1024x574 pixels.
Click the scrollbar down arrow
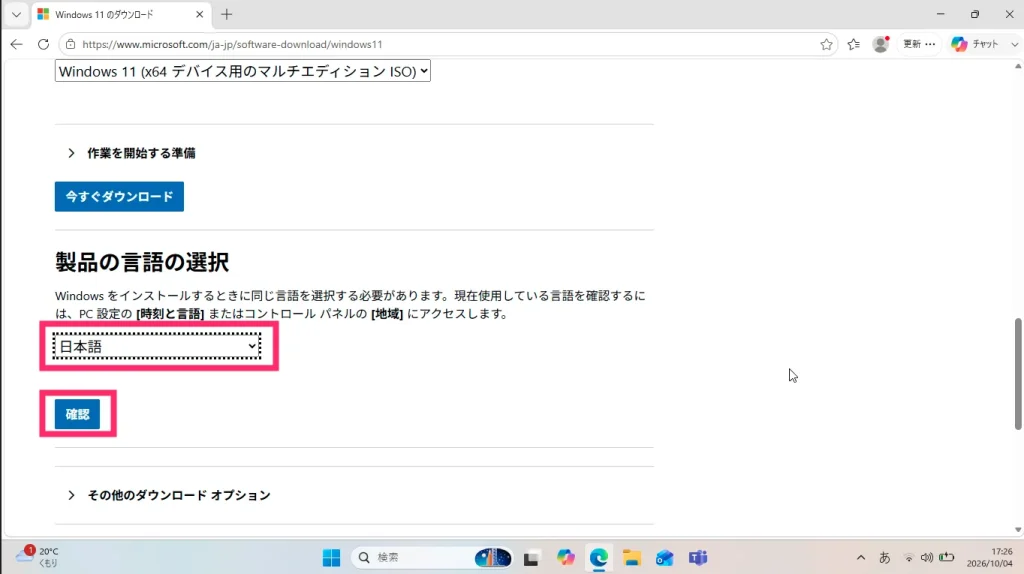1017,530
